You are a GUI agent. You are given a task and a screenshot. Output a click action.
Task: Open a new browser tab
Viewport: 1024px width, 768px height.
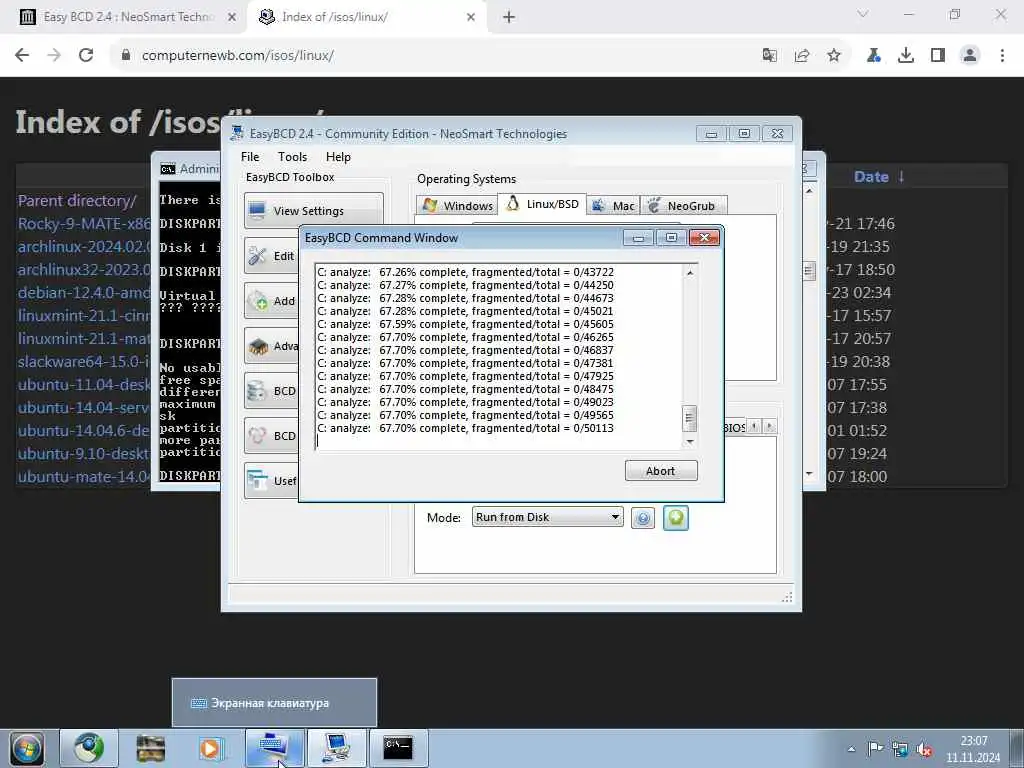[509, 18]
